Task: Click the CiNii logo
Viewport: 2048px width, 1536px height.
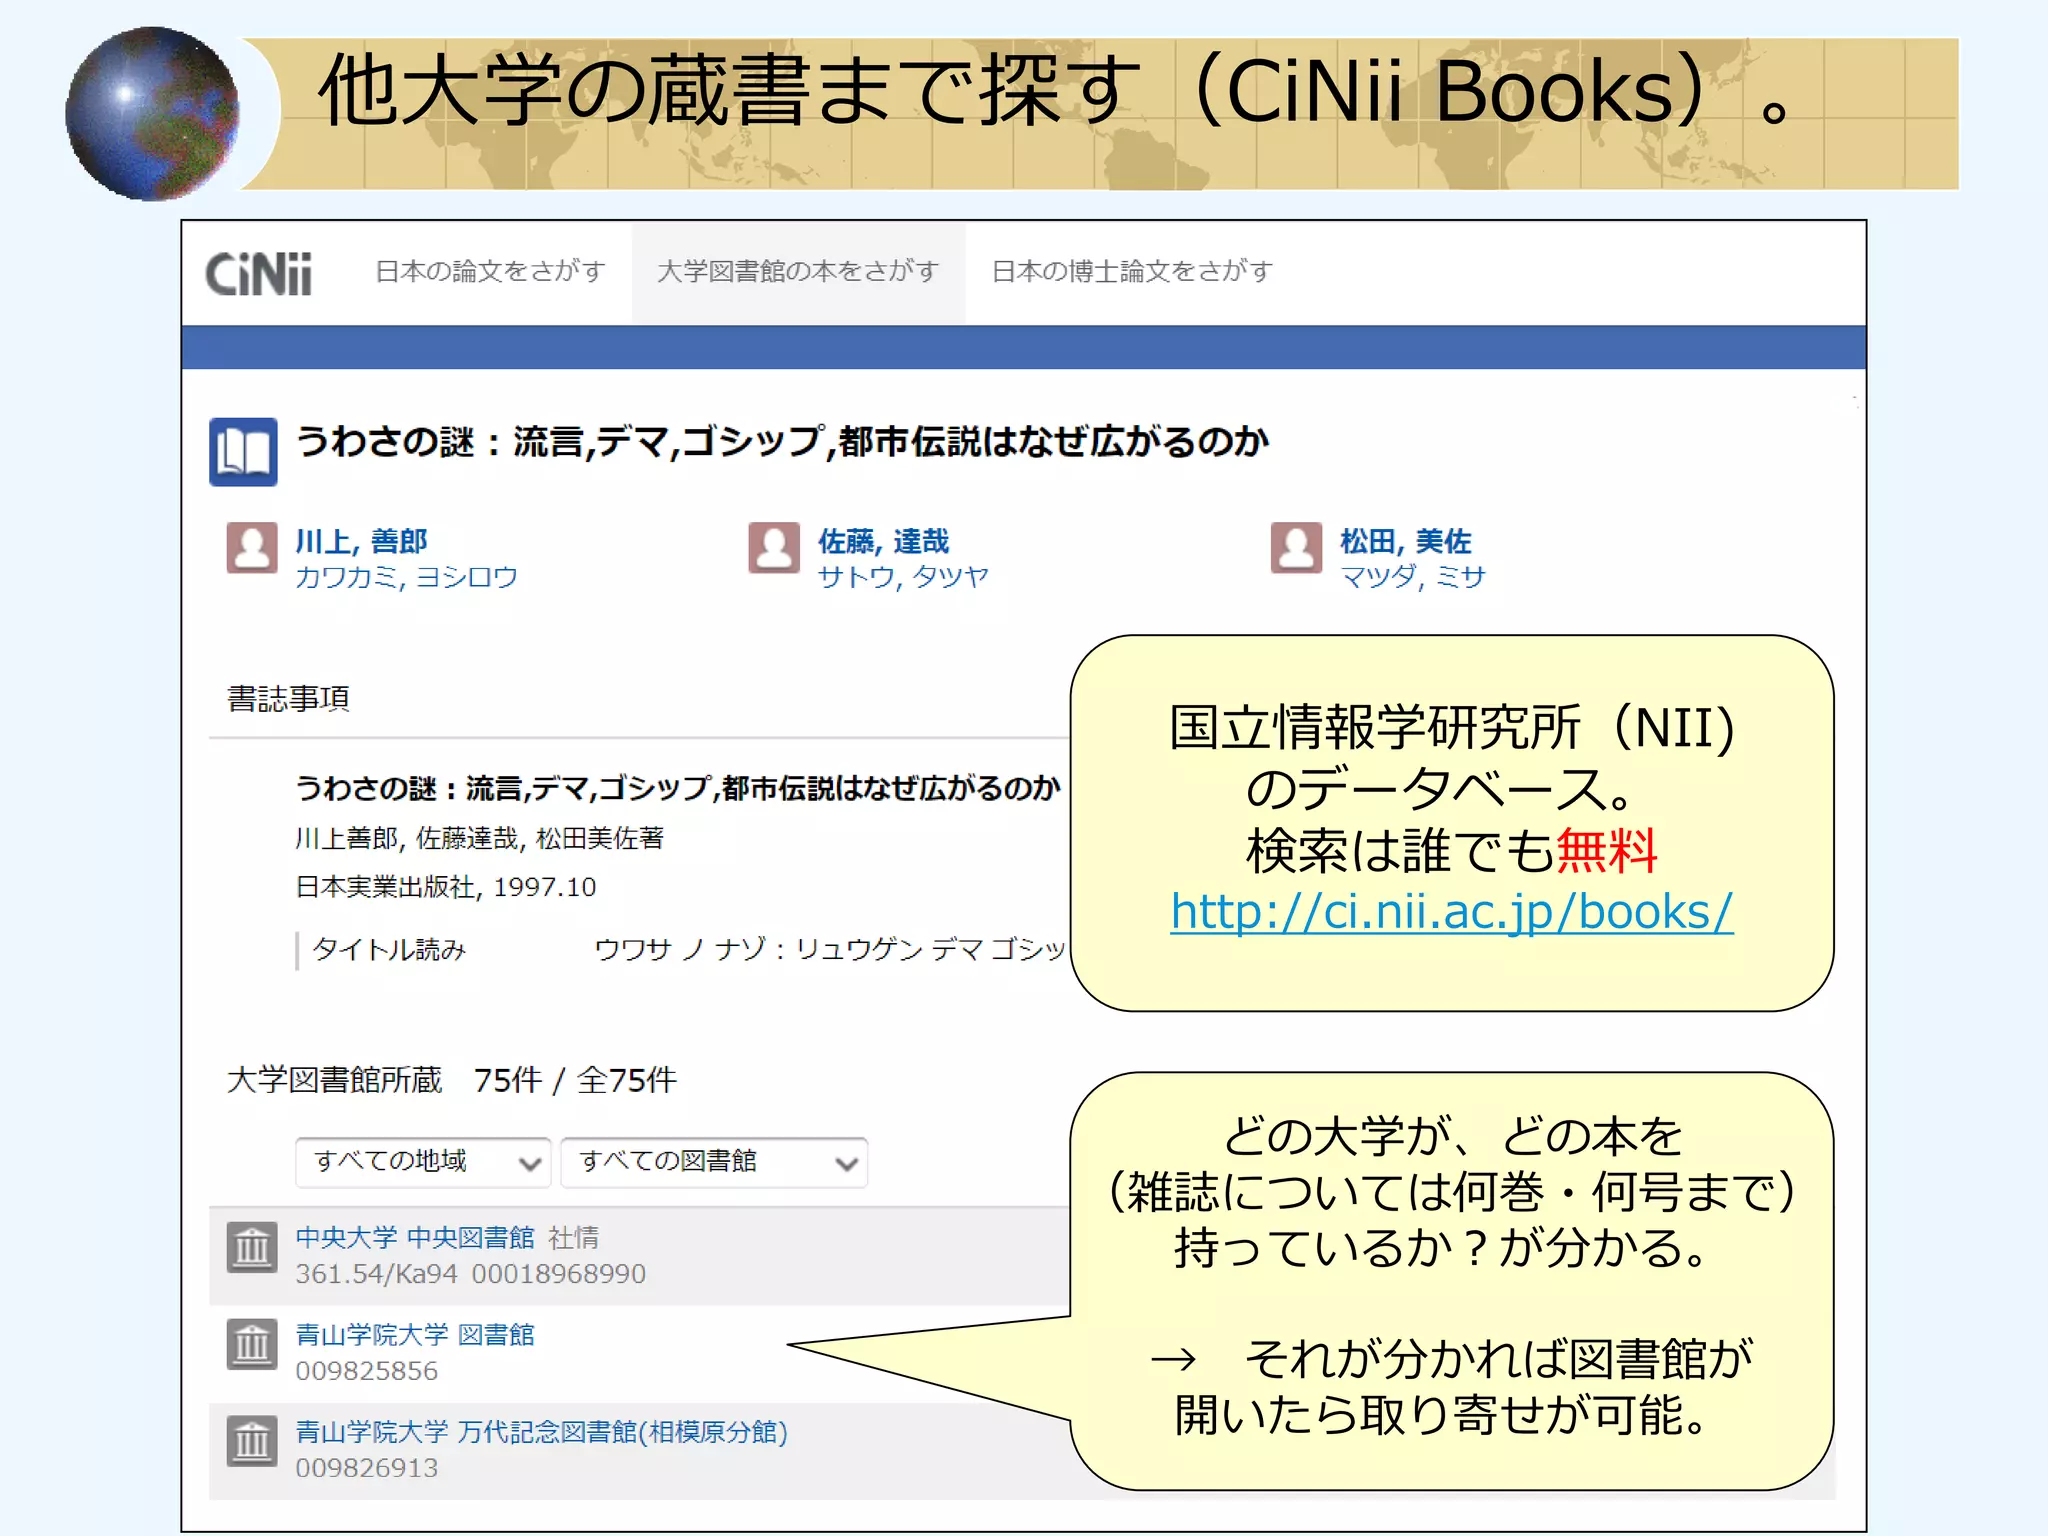Action: [258, 273]
